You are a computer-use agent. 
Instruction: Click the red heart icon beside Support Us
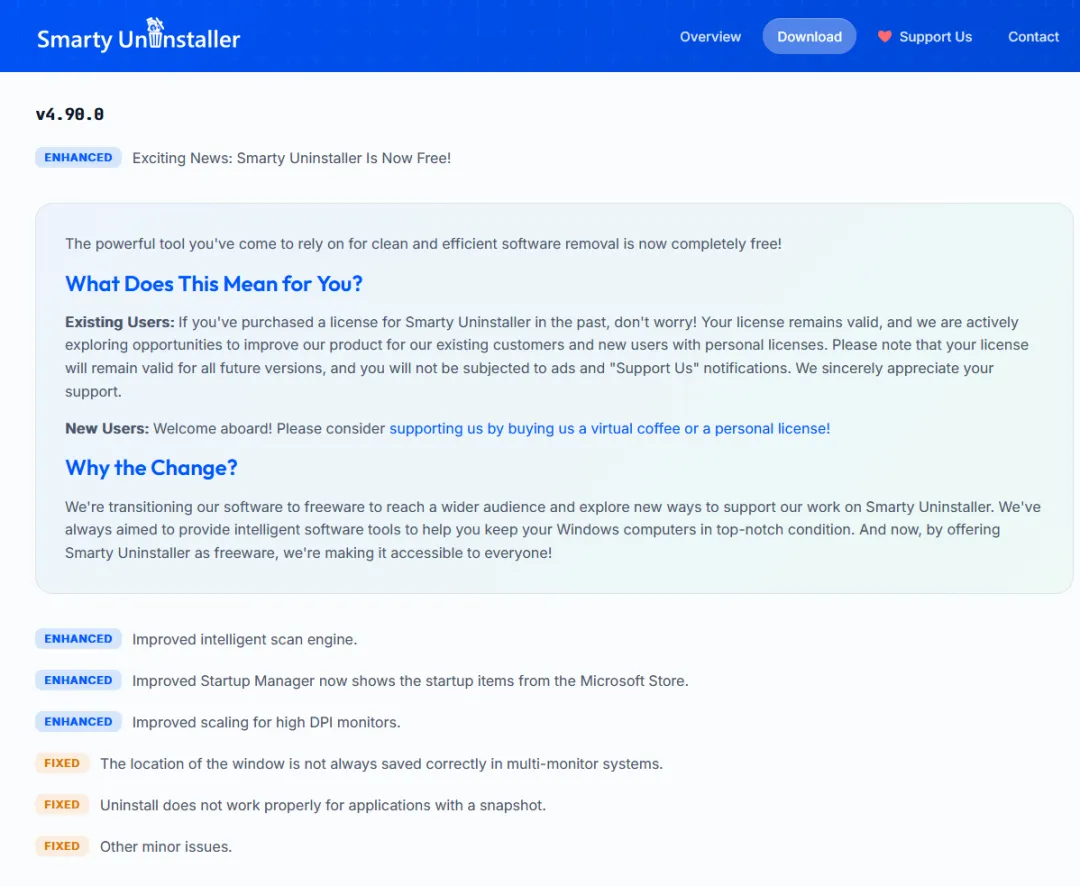click(884, 37)
